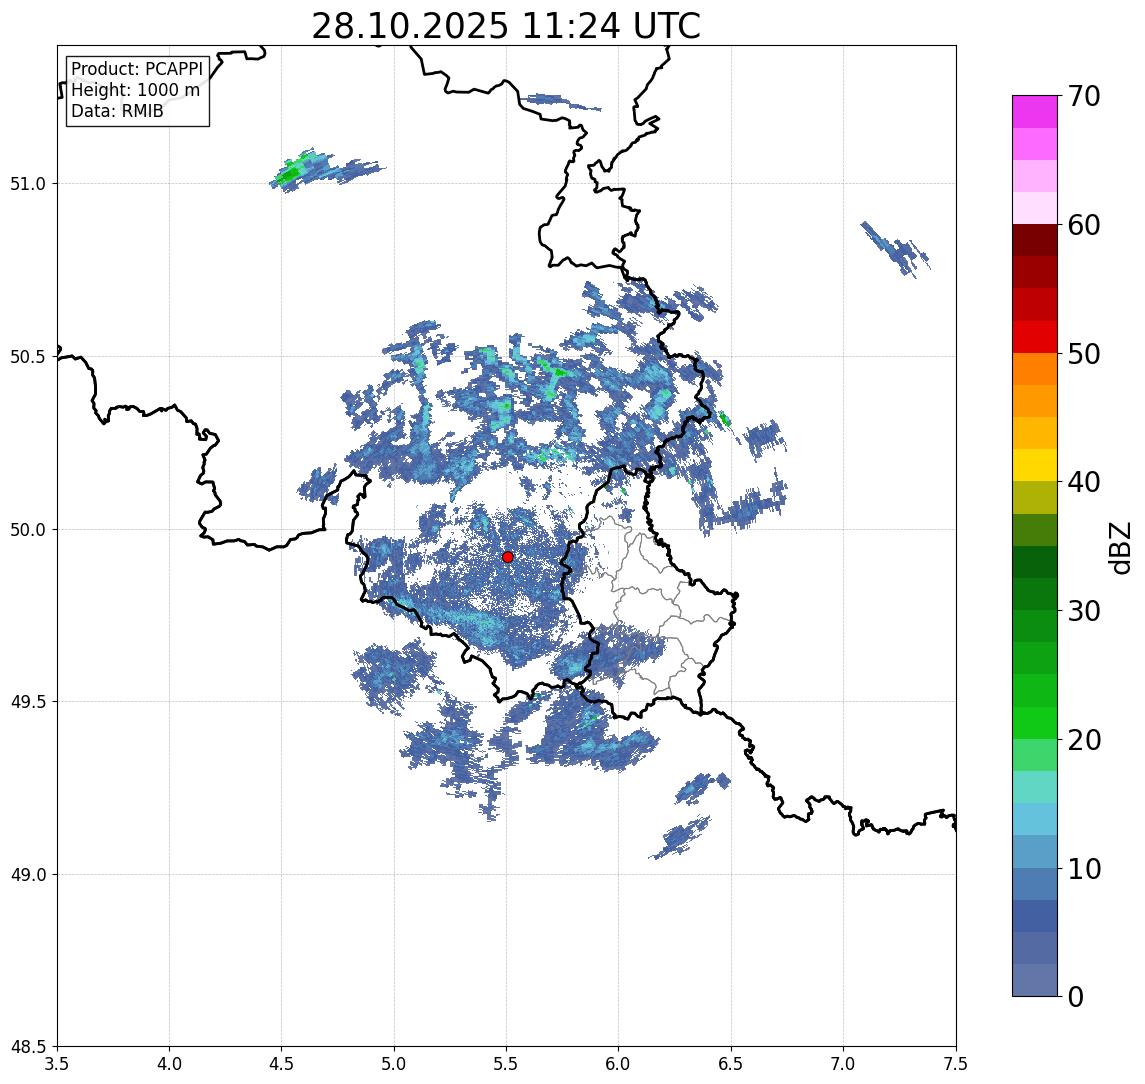
Task: Click the latitude axis label 50.5
Action: tap(28, 357)
